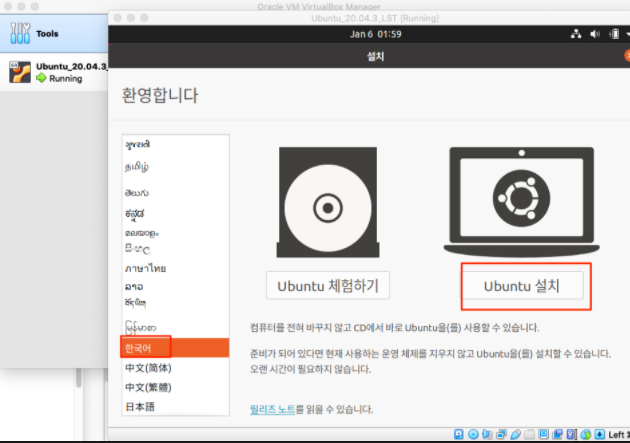
Task: Click the Ubuntu laptop image above 설치
Action: click(x=522, y=202)
